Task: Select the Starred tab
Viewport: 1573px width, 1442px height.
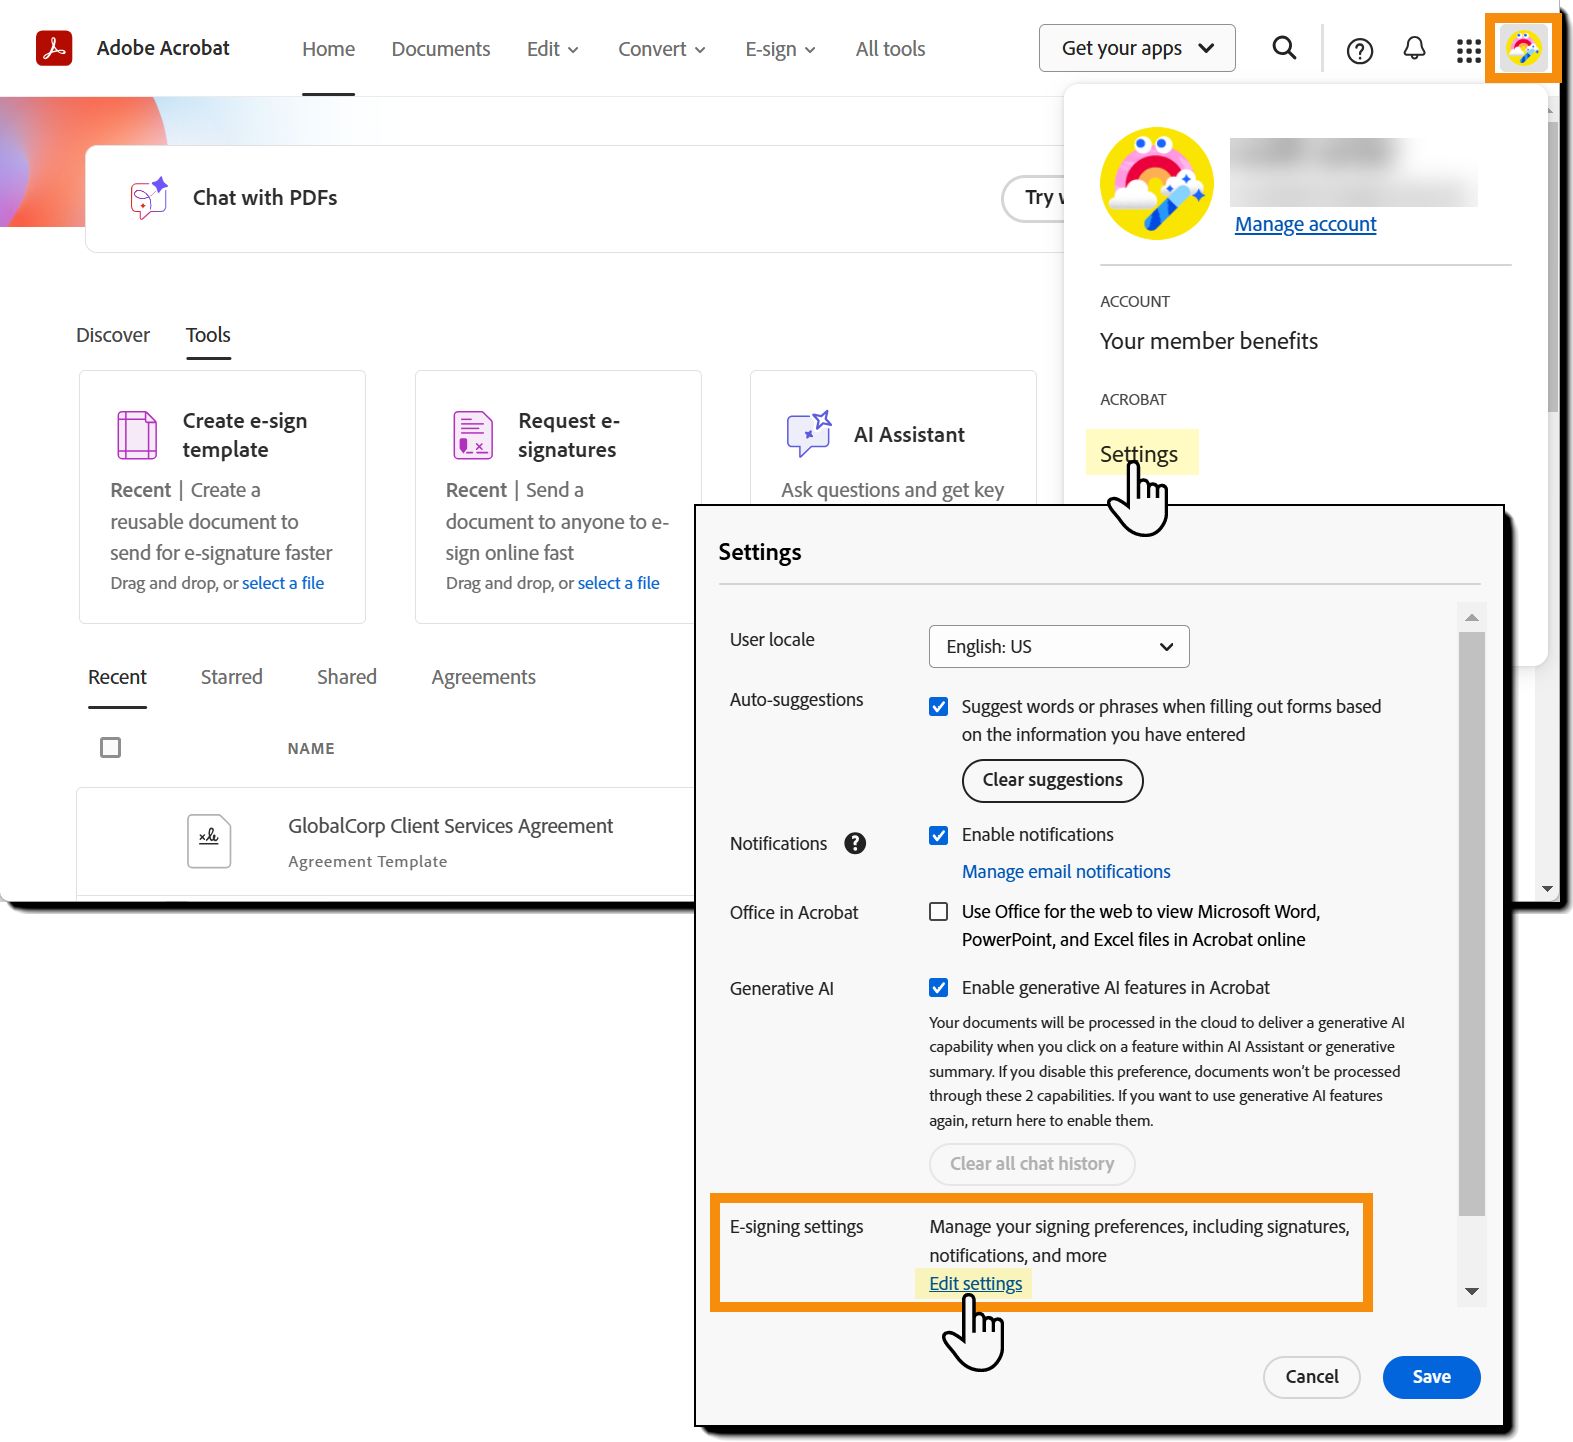Action: pos(232,677)
